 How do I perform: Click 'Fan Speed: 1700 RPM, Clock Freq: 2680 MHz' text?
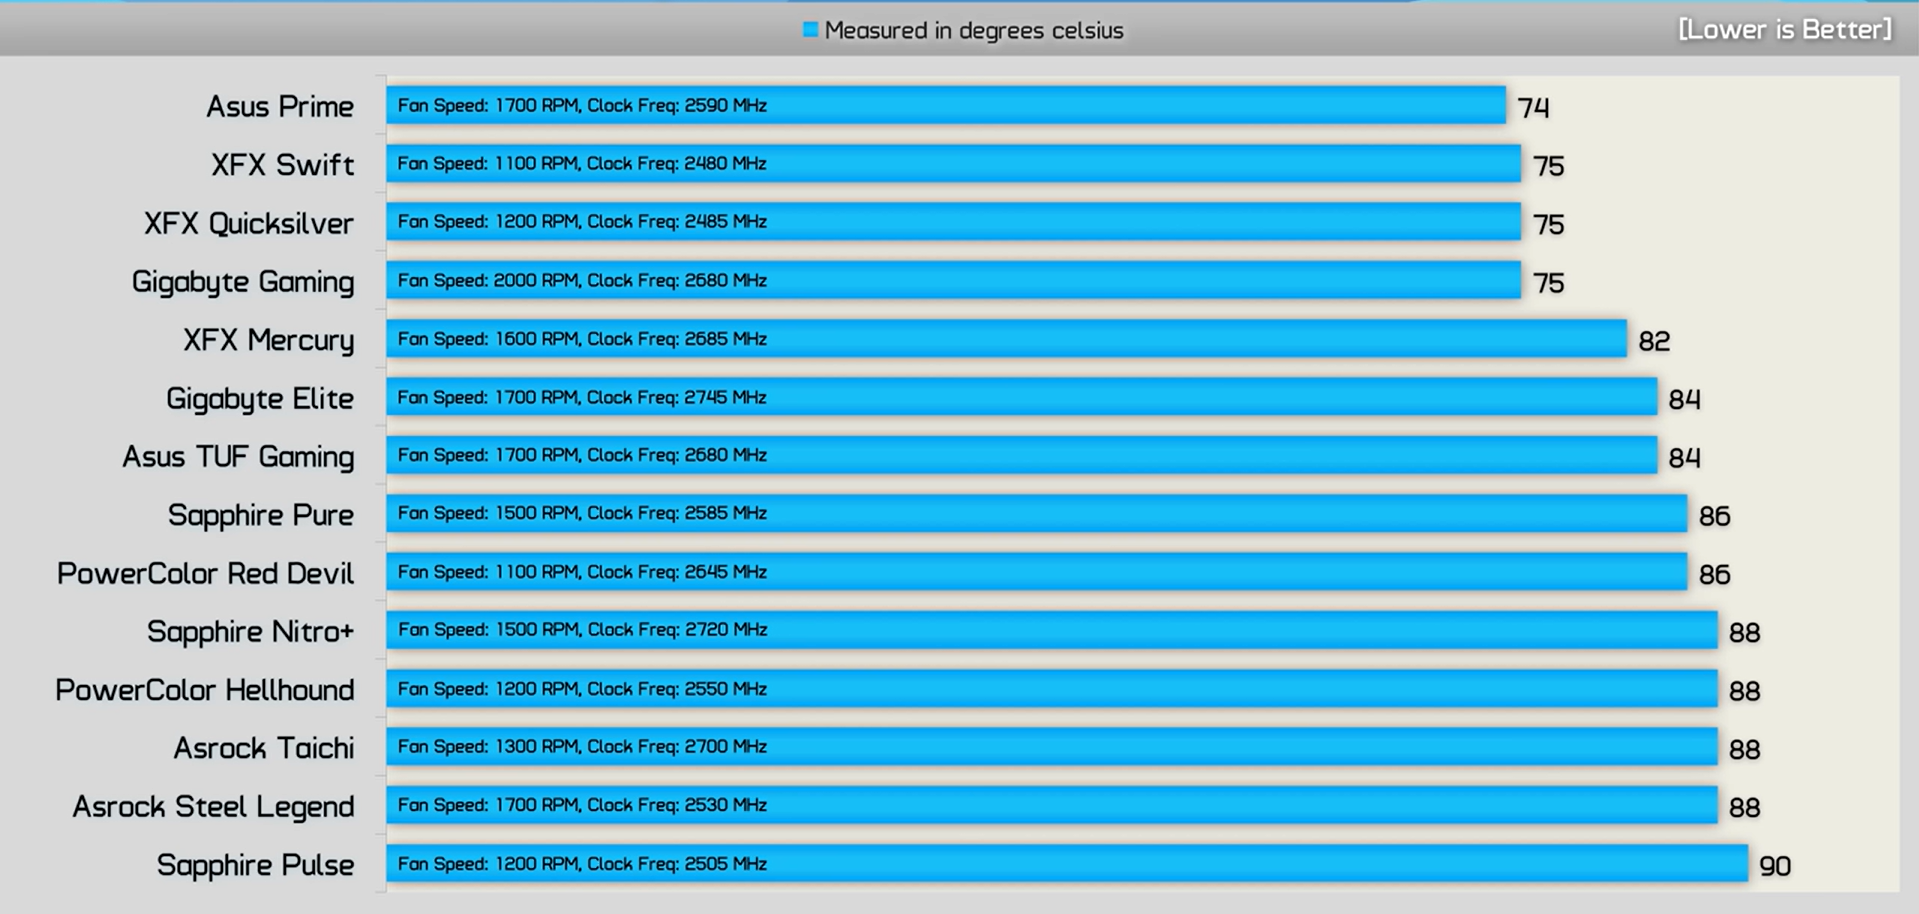(x=582, y=455)
